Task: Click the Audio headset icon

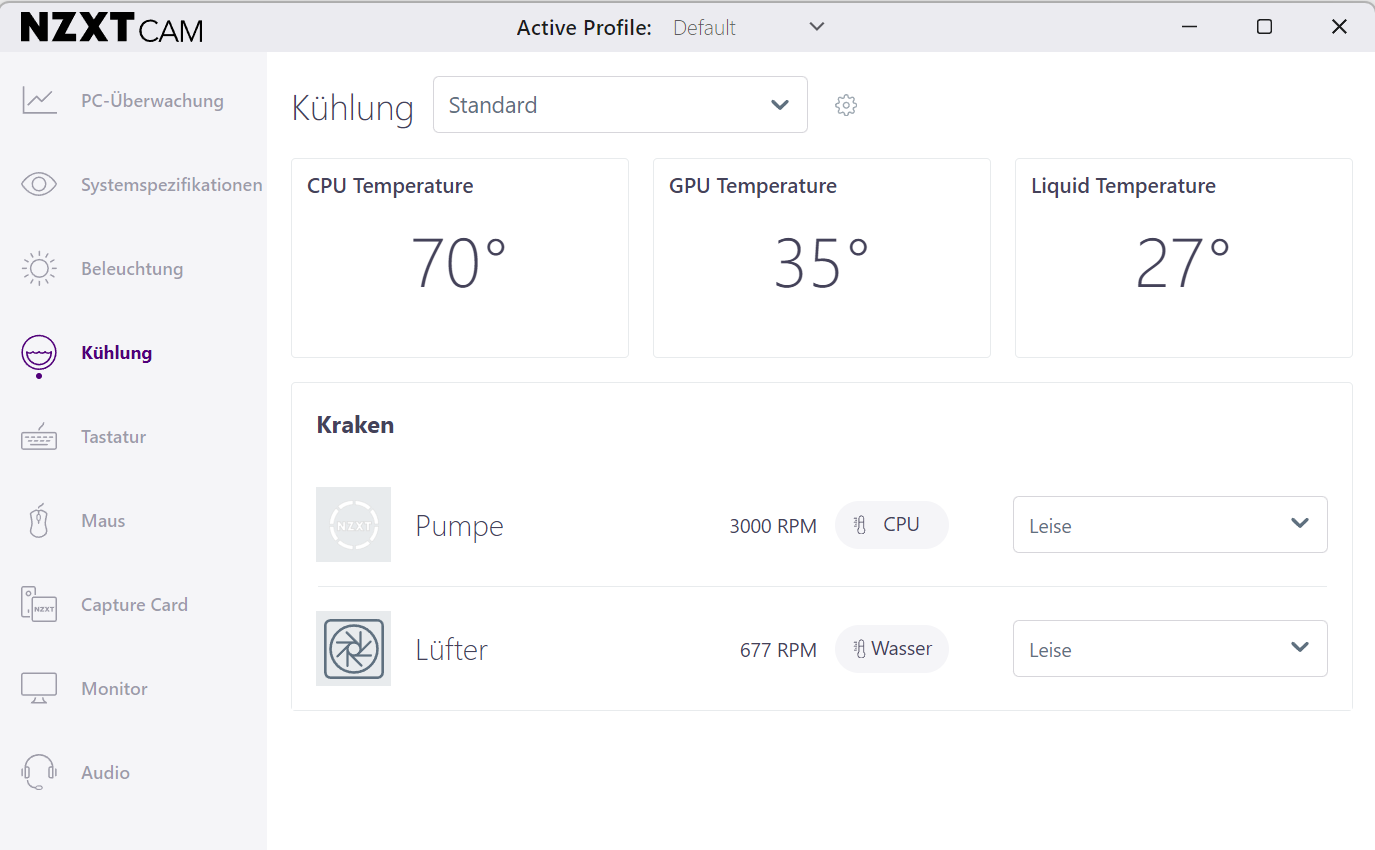Action: [39, 772]
